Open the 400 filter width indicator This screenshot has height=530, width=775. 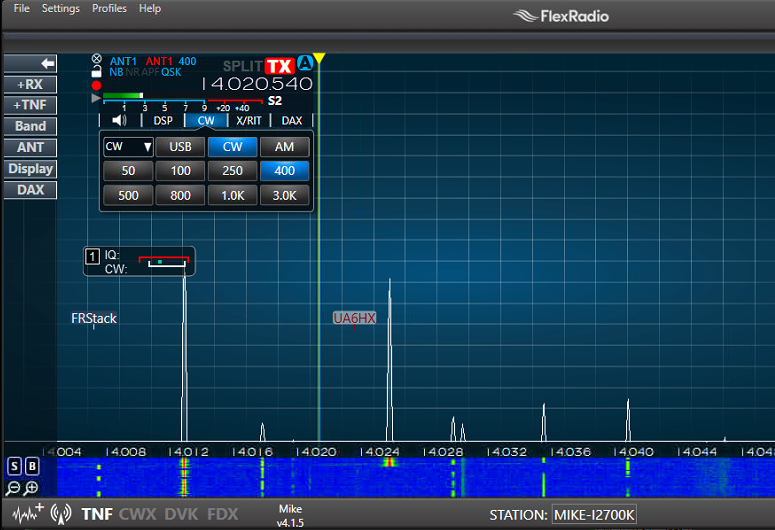187,61
